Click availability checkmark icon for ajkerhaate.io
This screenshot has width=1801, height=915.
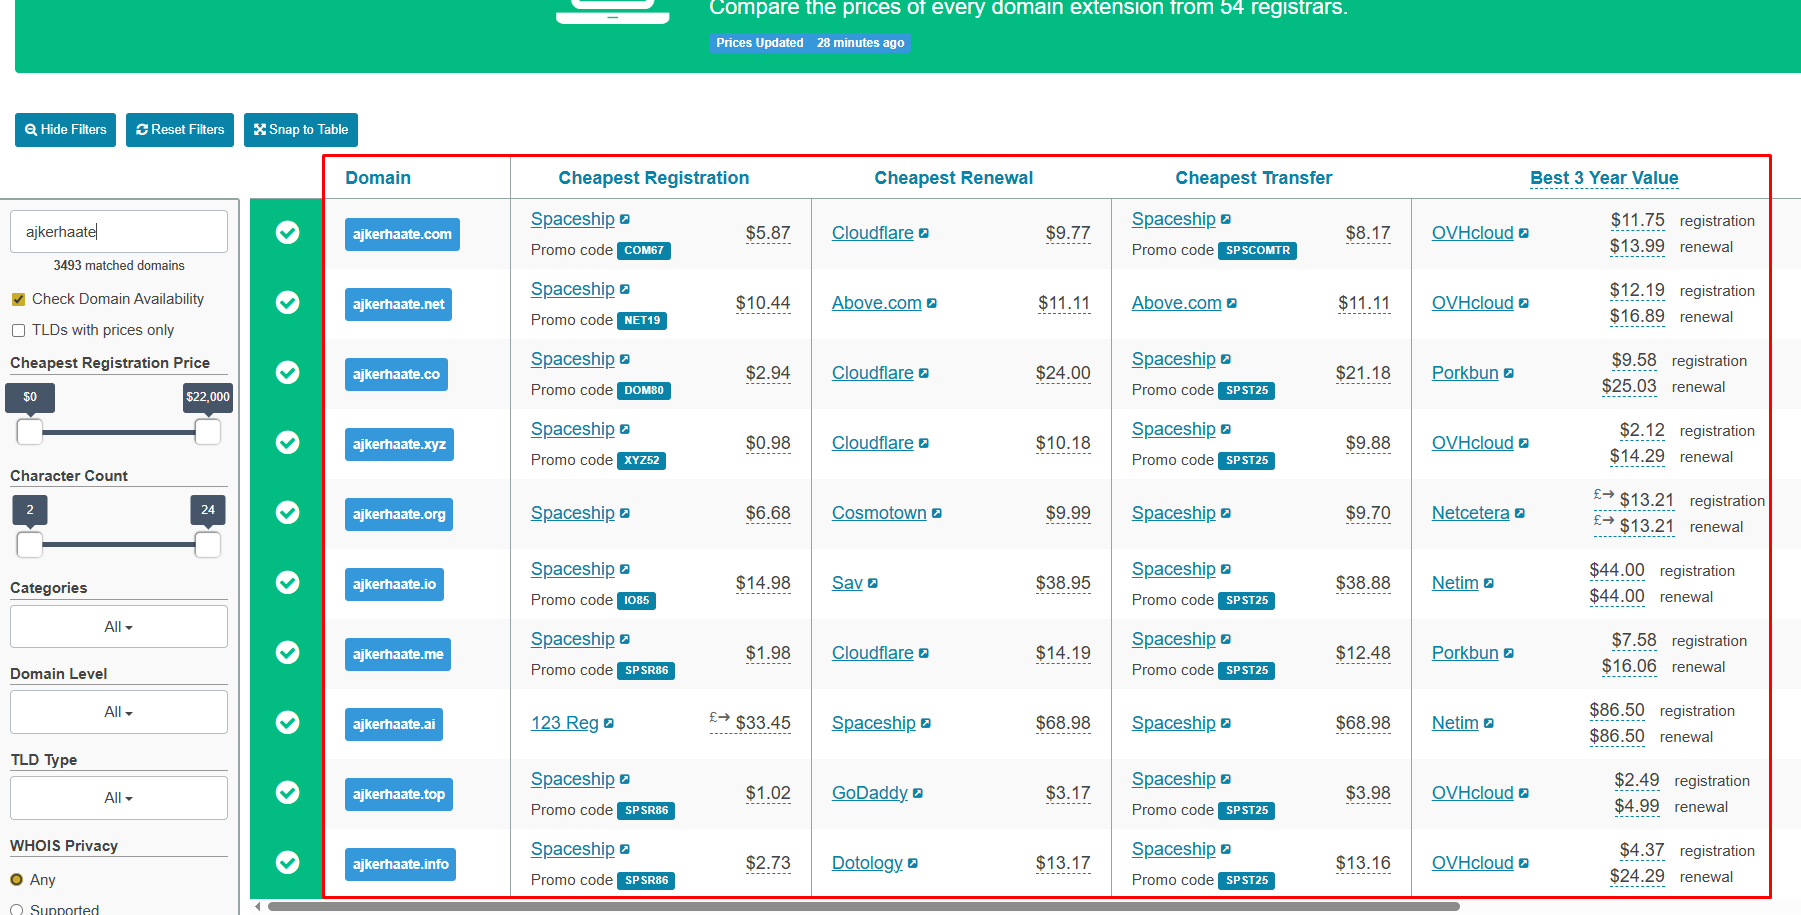[x=287, y=582]
